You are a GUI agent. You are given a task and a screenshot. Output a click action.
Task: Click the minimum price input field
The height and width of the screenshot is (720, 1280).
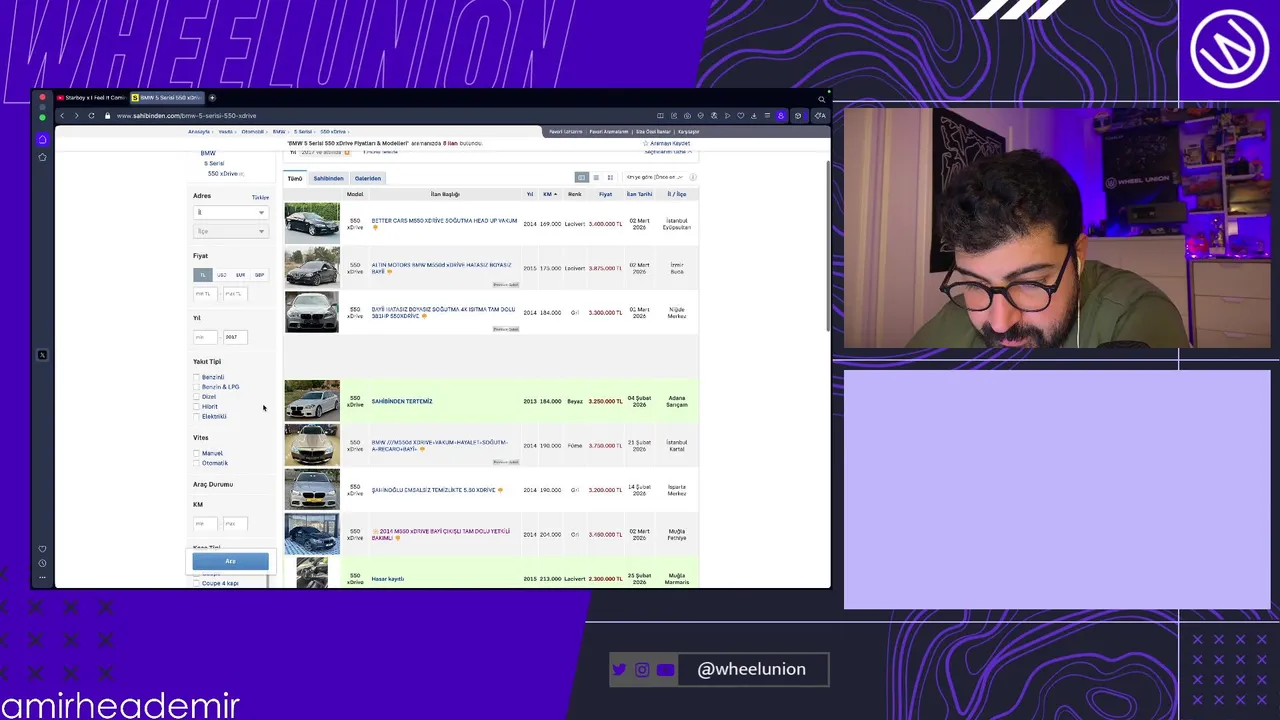click(204, 294)
